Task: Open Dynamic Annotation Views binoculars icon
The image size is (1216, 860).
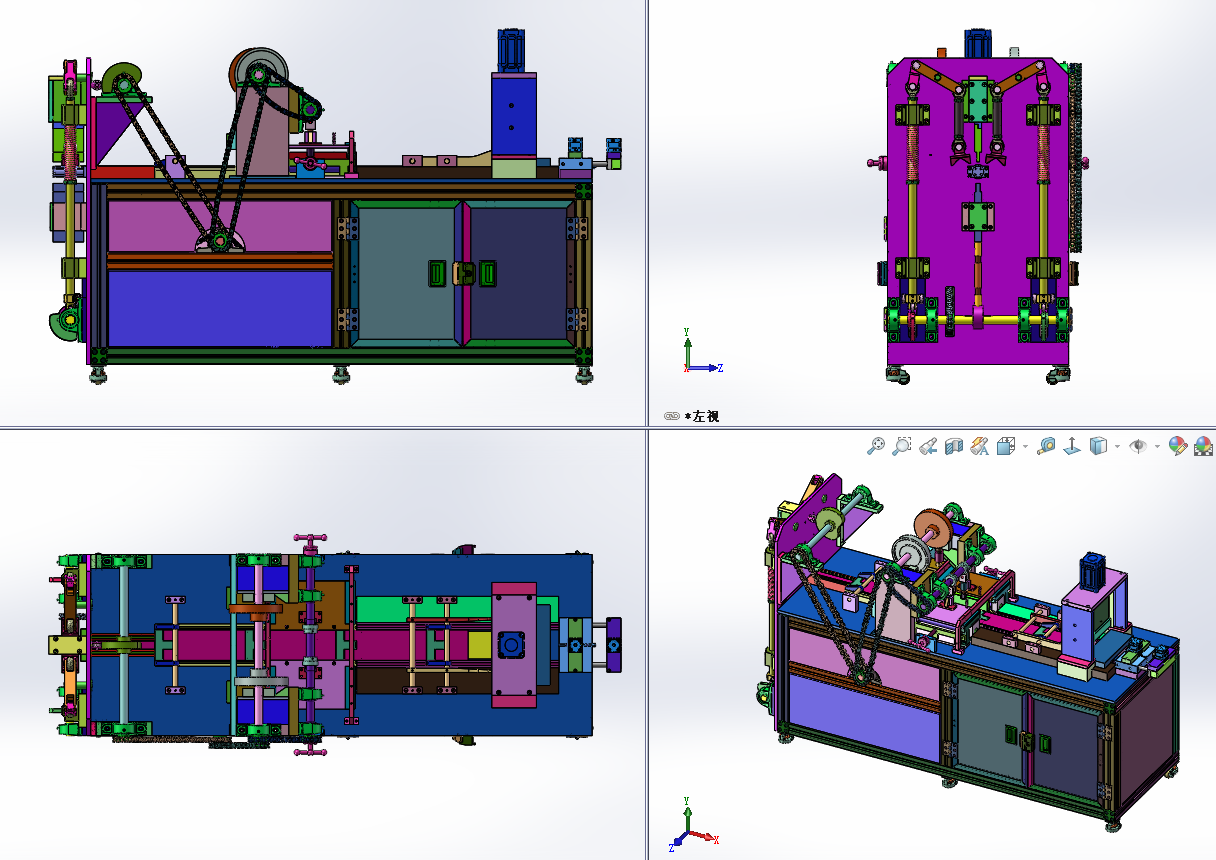Action: (x=980, y=446)
